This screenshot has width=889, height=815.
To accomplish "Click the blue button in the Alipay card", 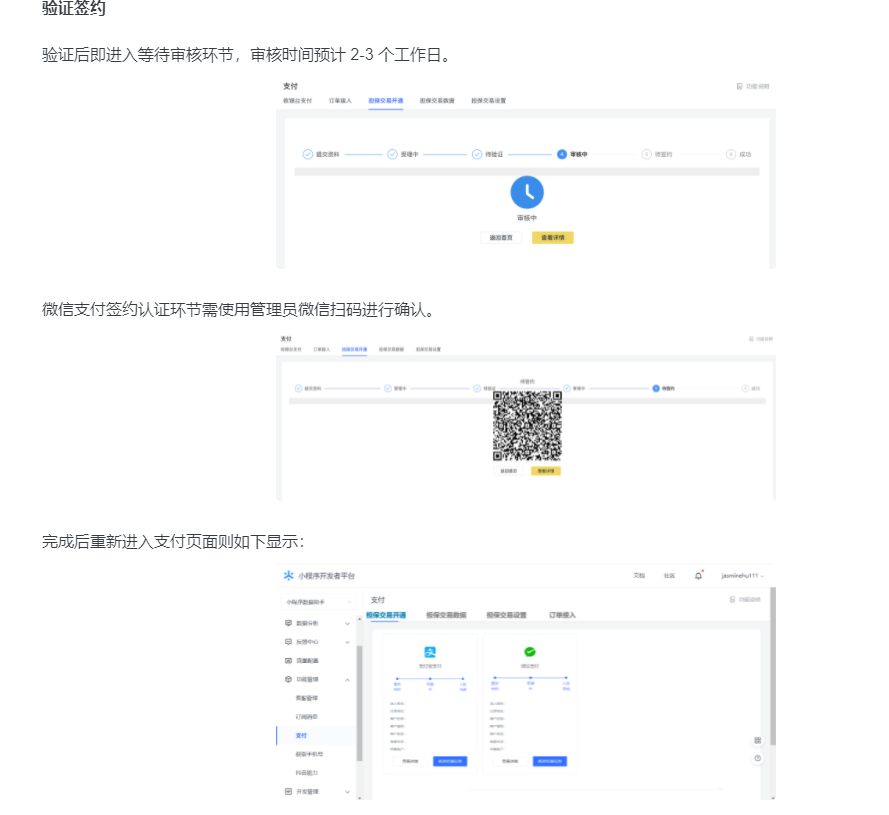I will 450,762.
